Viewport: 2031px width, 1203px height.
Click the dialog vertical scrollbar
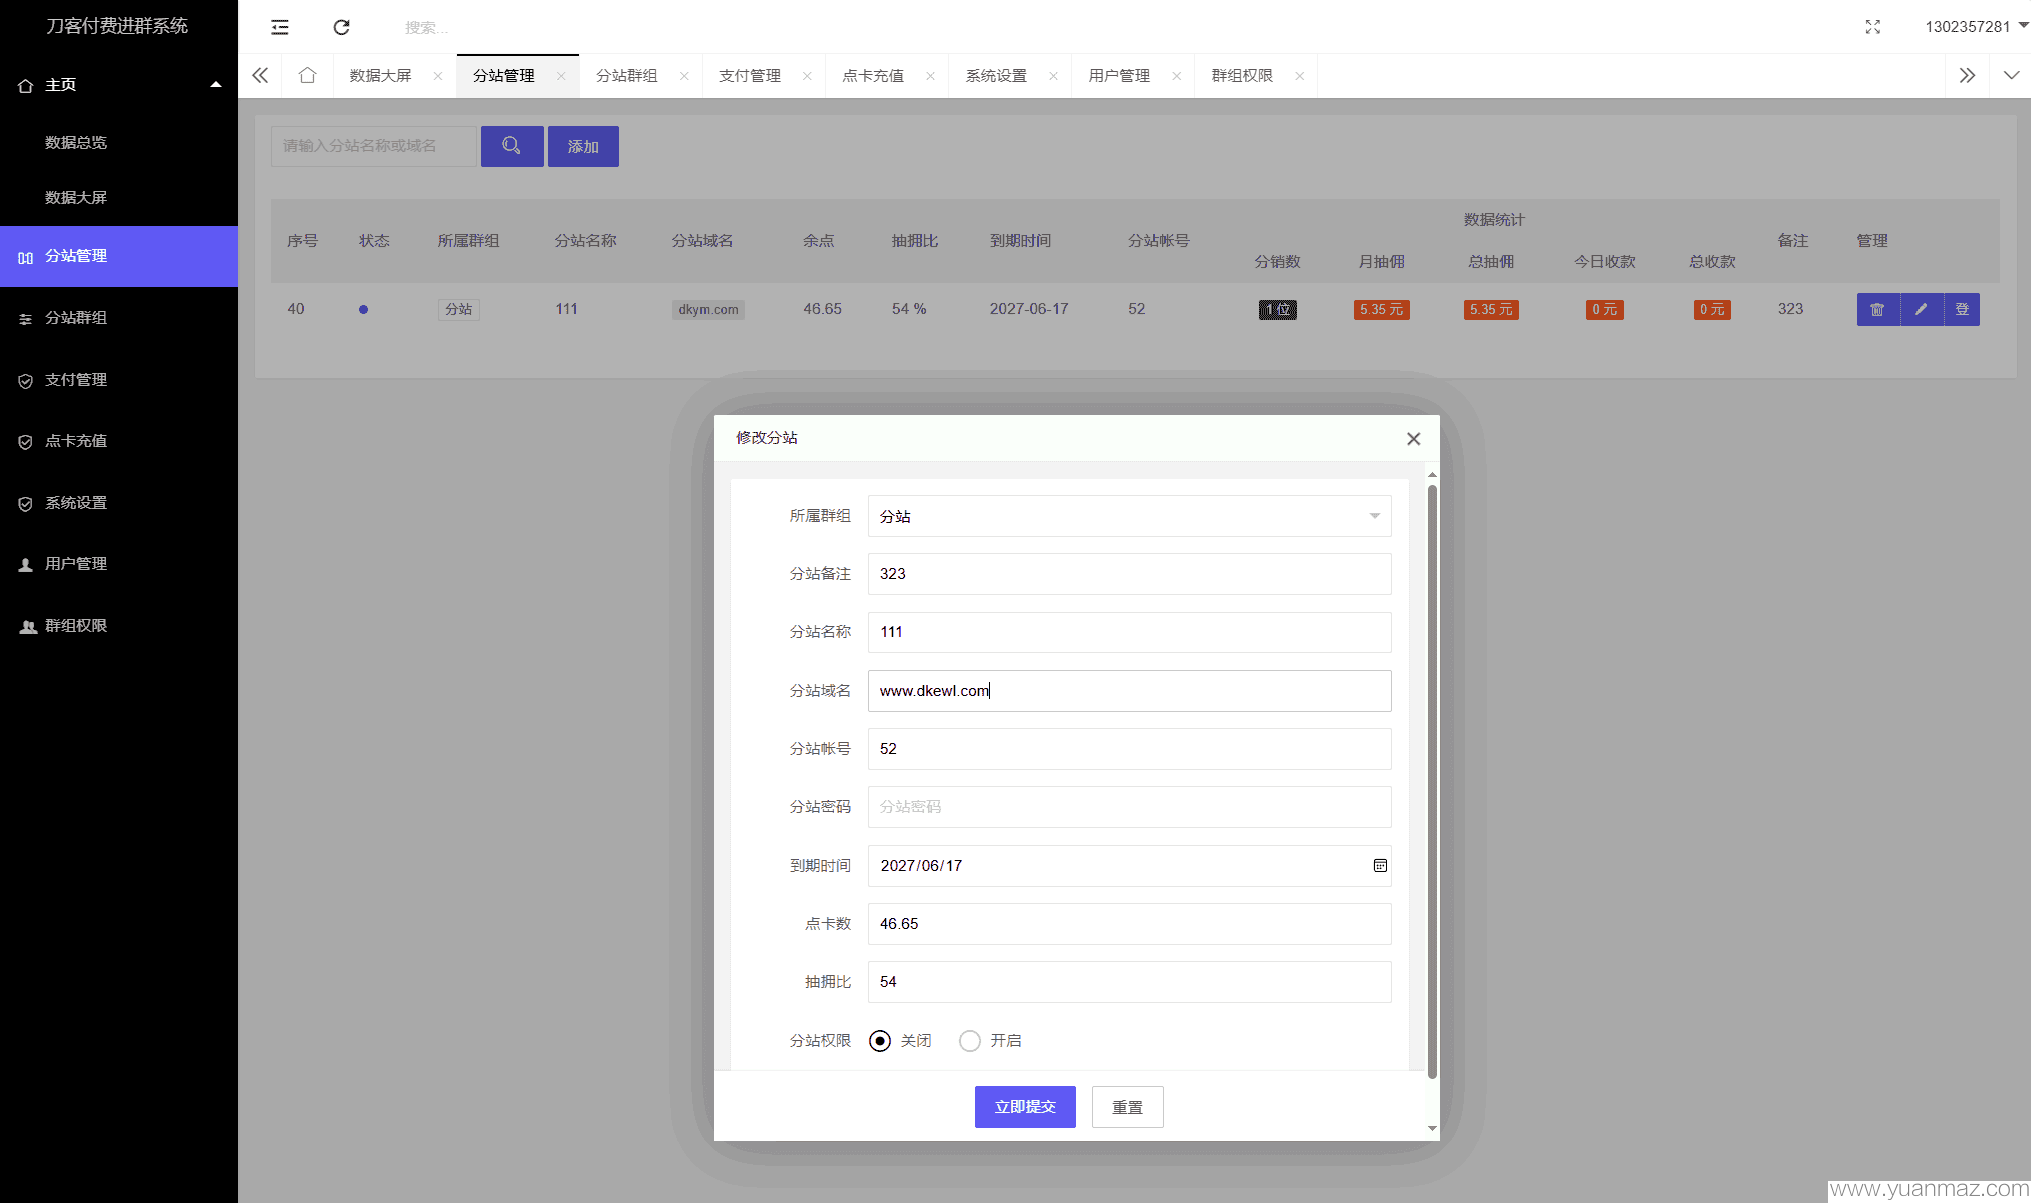[1432, 780]
